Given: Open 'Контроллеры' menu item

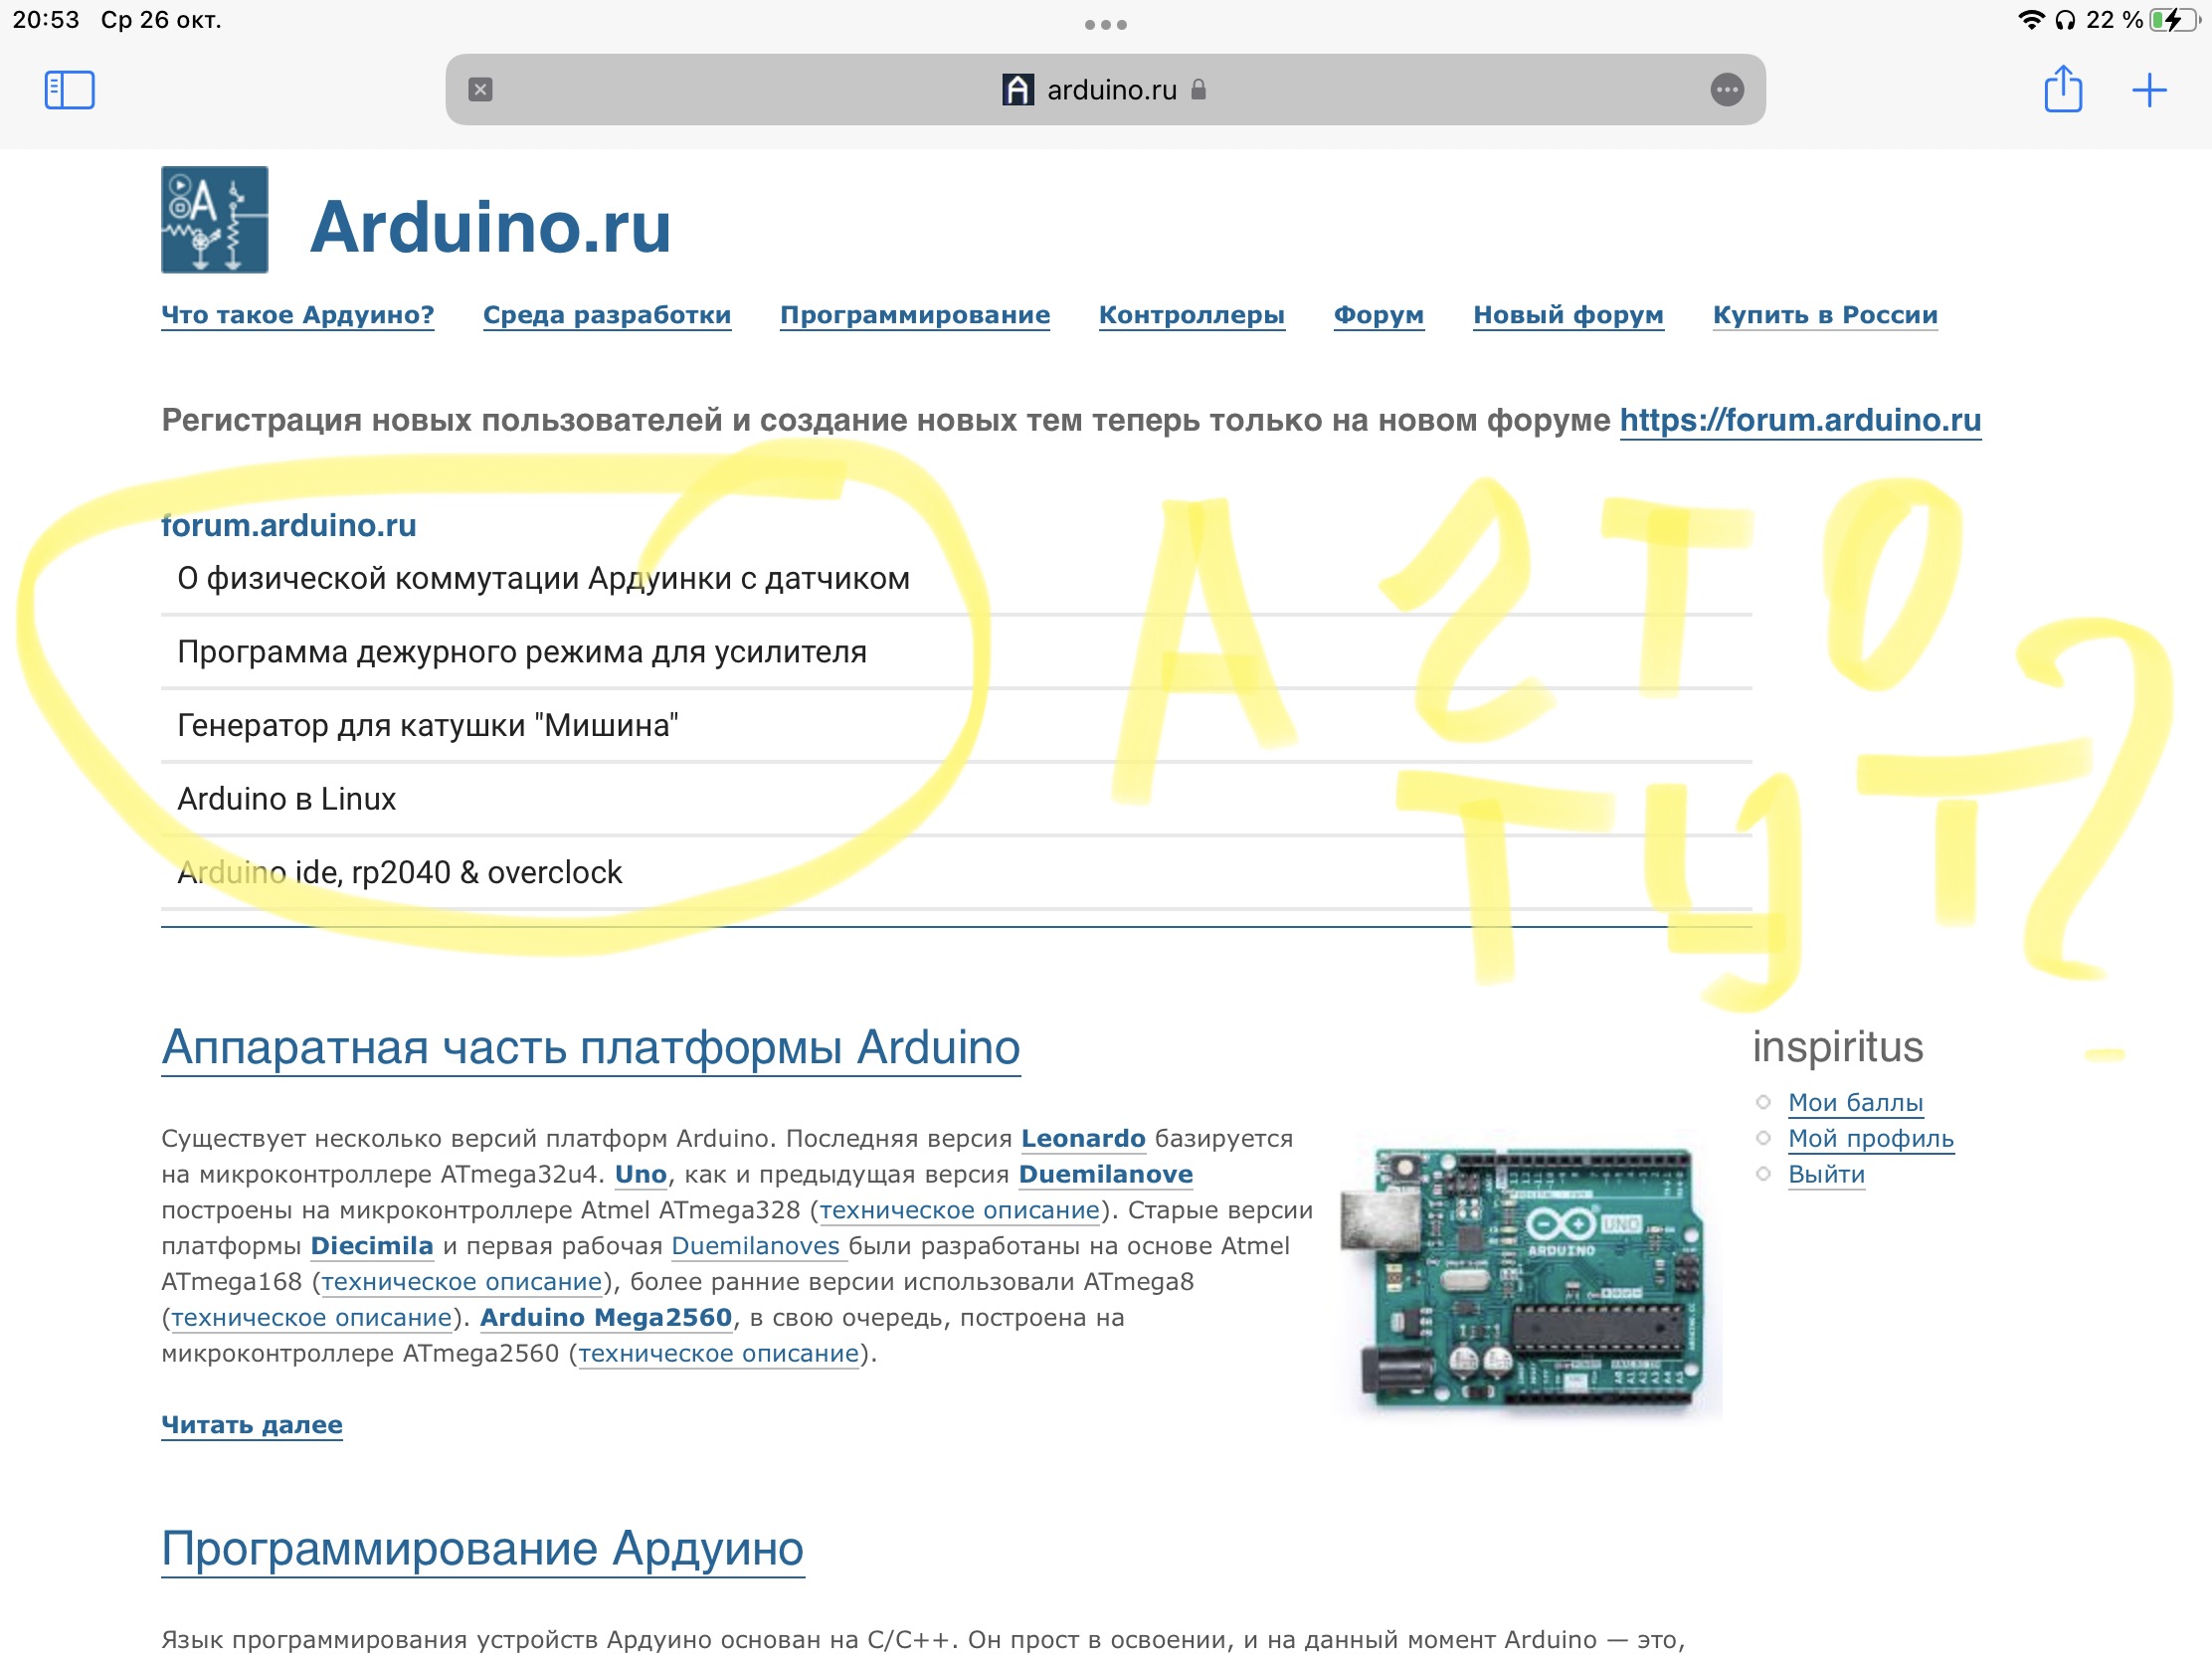Looking at the screenshot, I should (x=1192, y=315).
